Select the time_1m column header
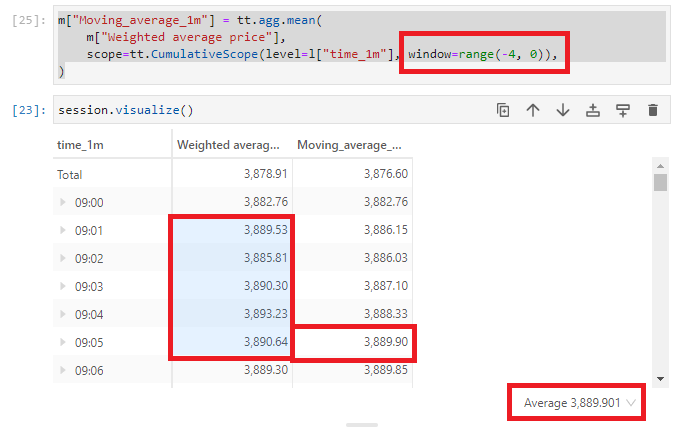 [x=80, y=145]
